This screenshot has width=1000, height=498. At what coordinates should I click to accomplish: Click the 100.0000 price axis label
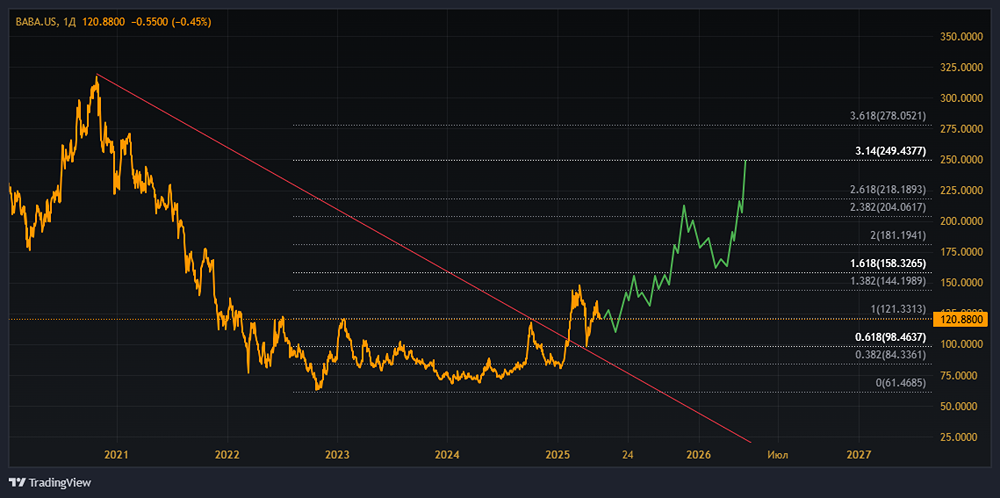(963, 344)
